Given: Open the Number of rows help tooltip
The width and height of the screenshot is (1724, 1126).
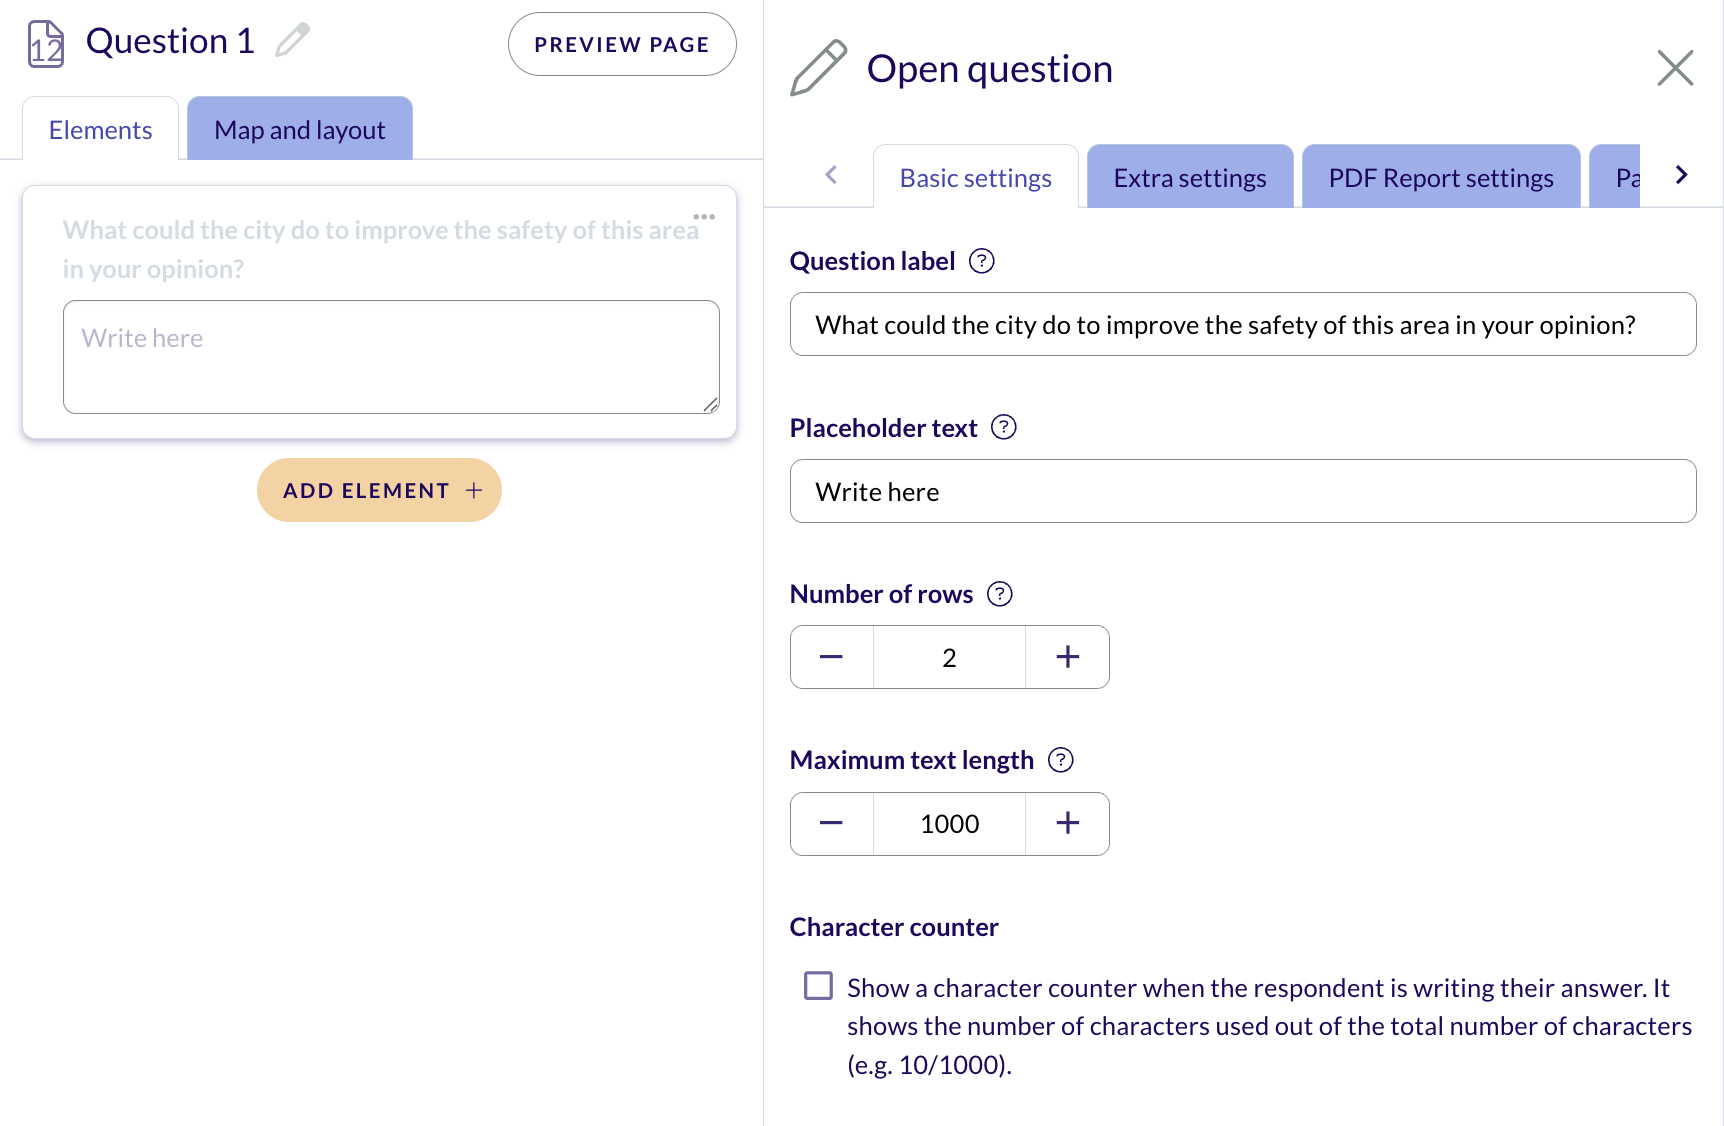Looking at the screenshot, I should (999, 593).
